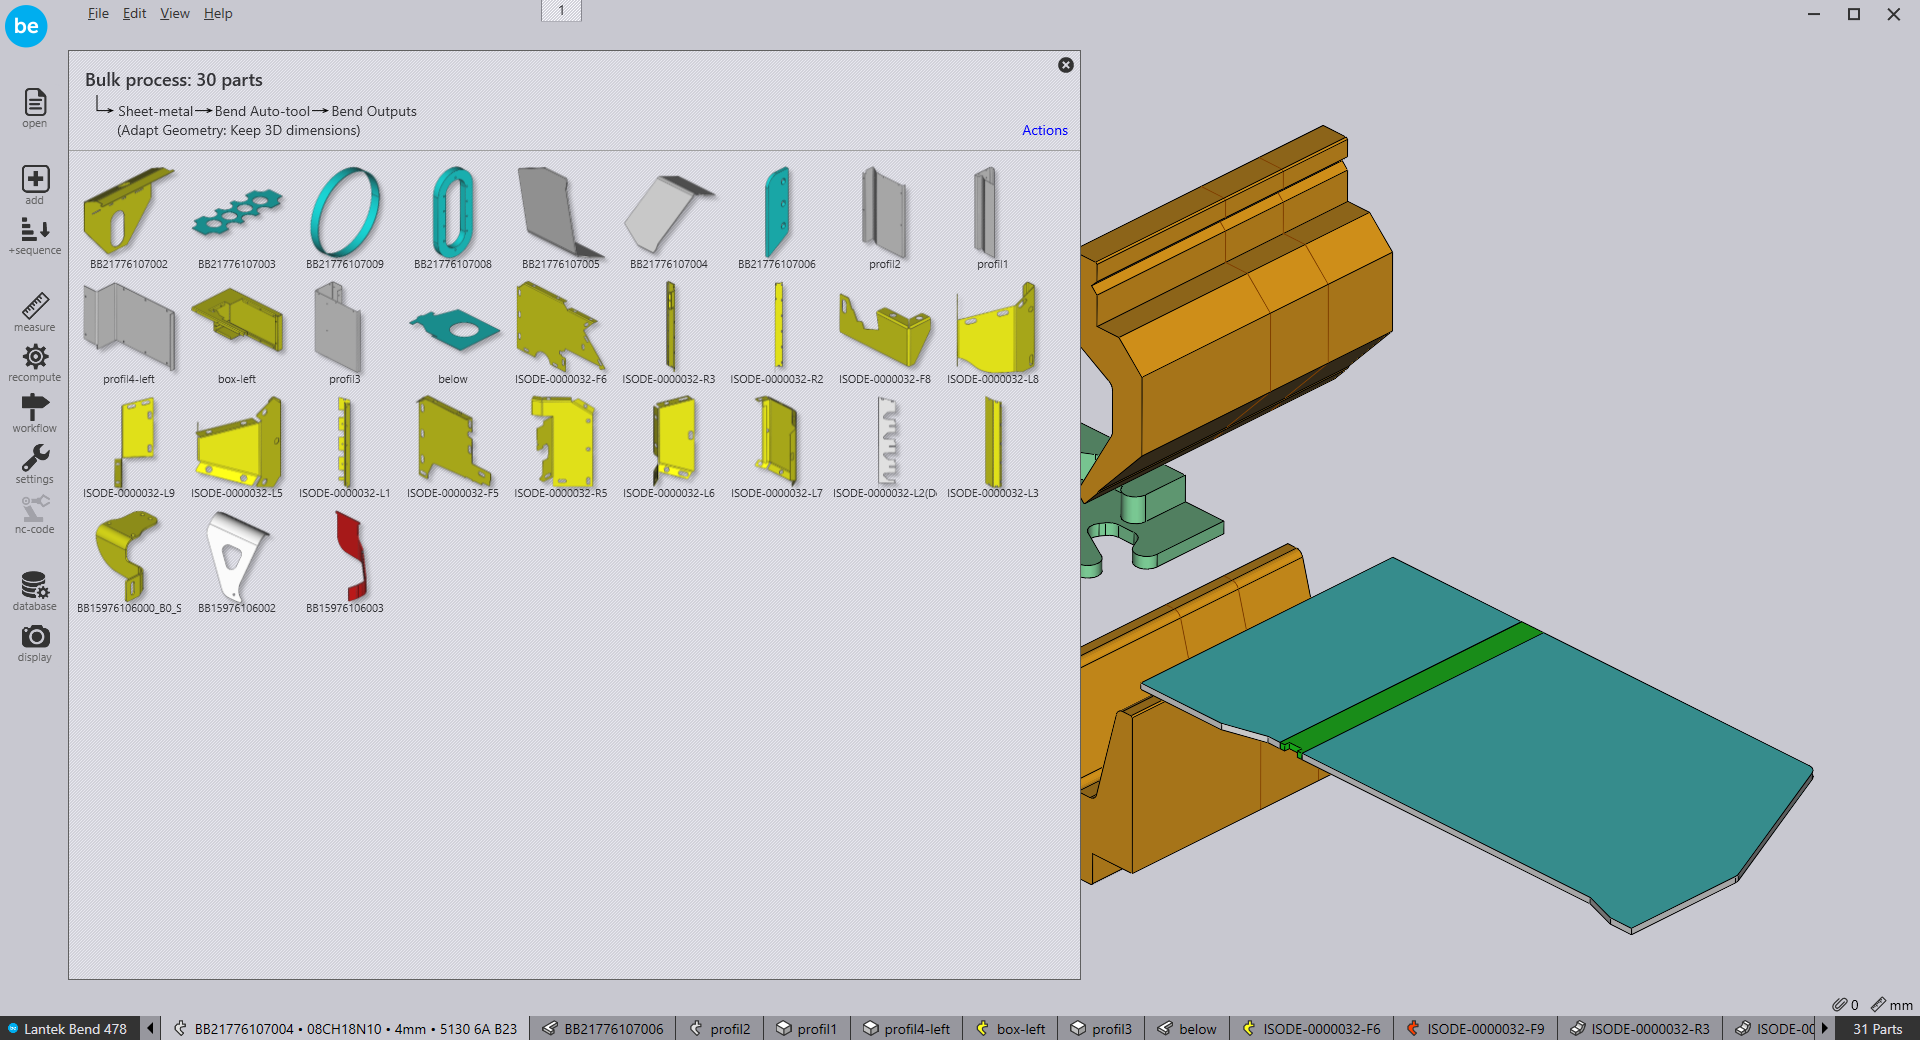
Task: Select the BB21776107009 ring thumbnail
Action: coord(345,214)
